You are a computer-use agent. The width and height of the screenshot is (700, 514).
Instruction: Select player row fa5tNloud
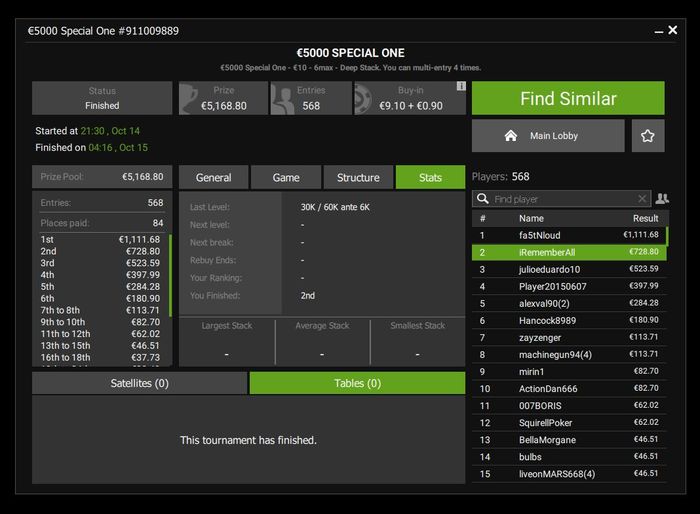coord(569,235)
